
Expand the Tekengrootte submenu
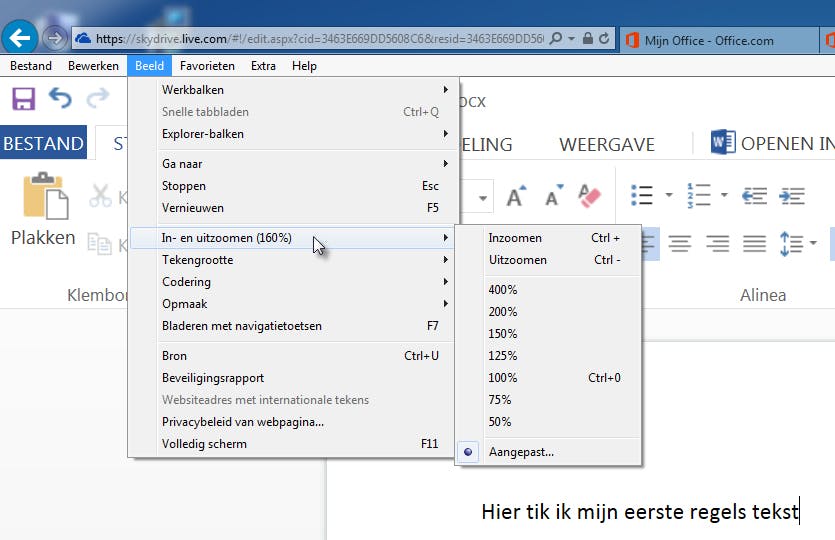click(x=291, y=260)
